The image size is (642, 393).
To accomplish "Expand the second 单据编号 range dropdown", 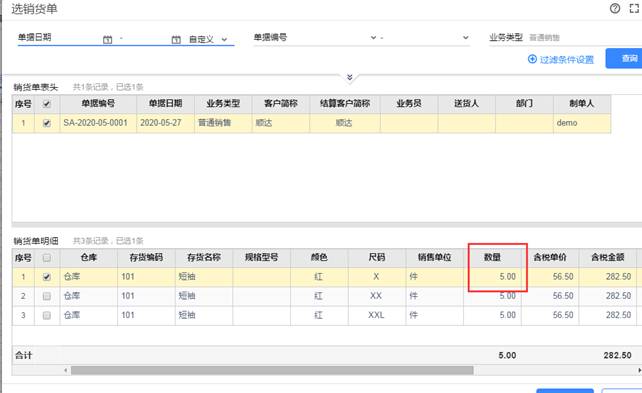I will coord(466,38).
